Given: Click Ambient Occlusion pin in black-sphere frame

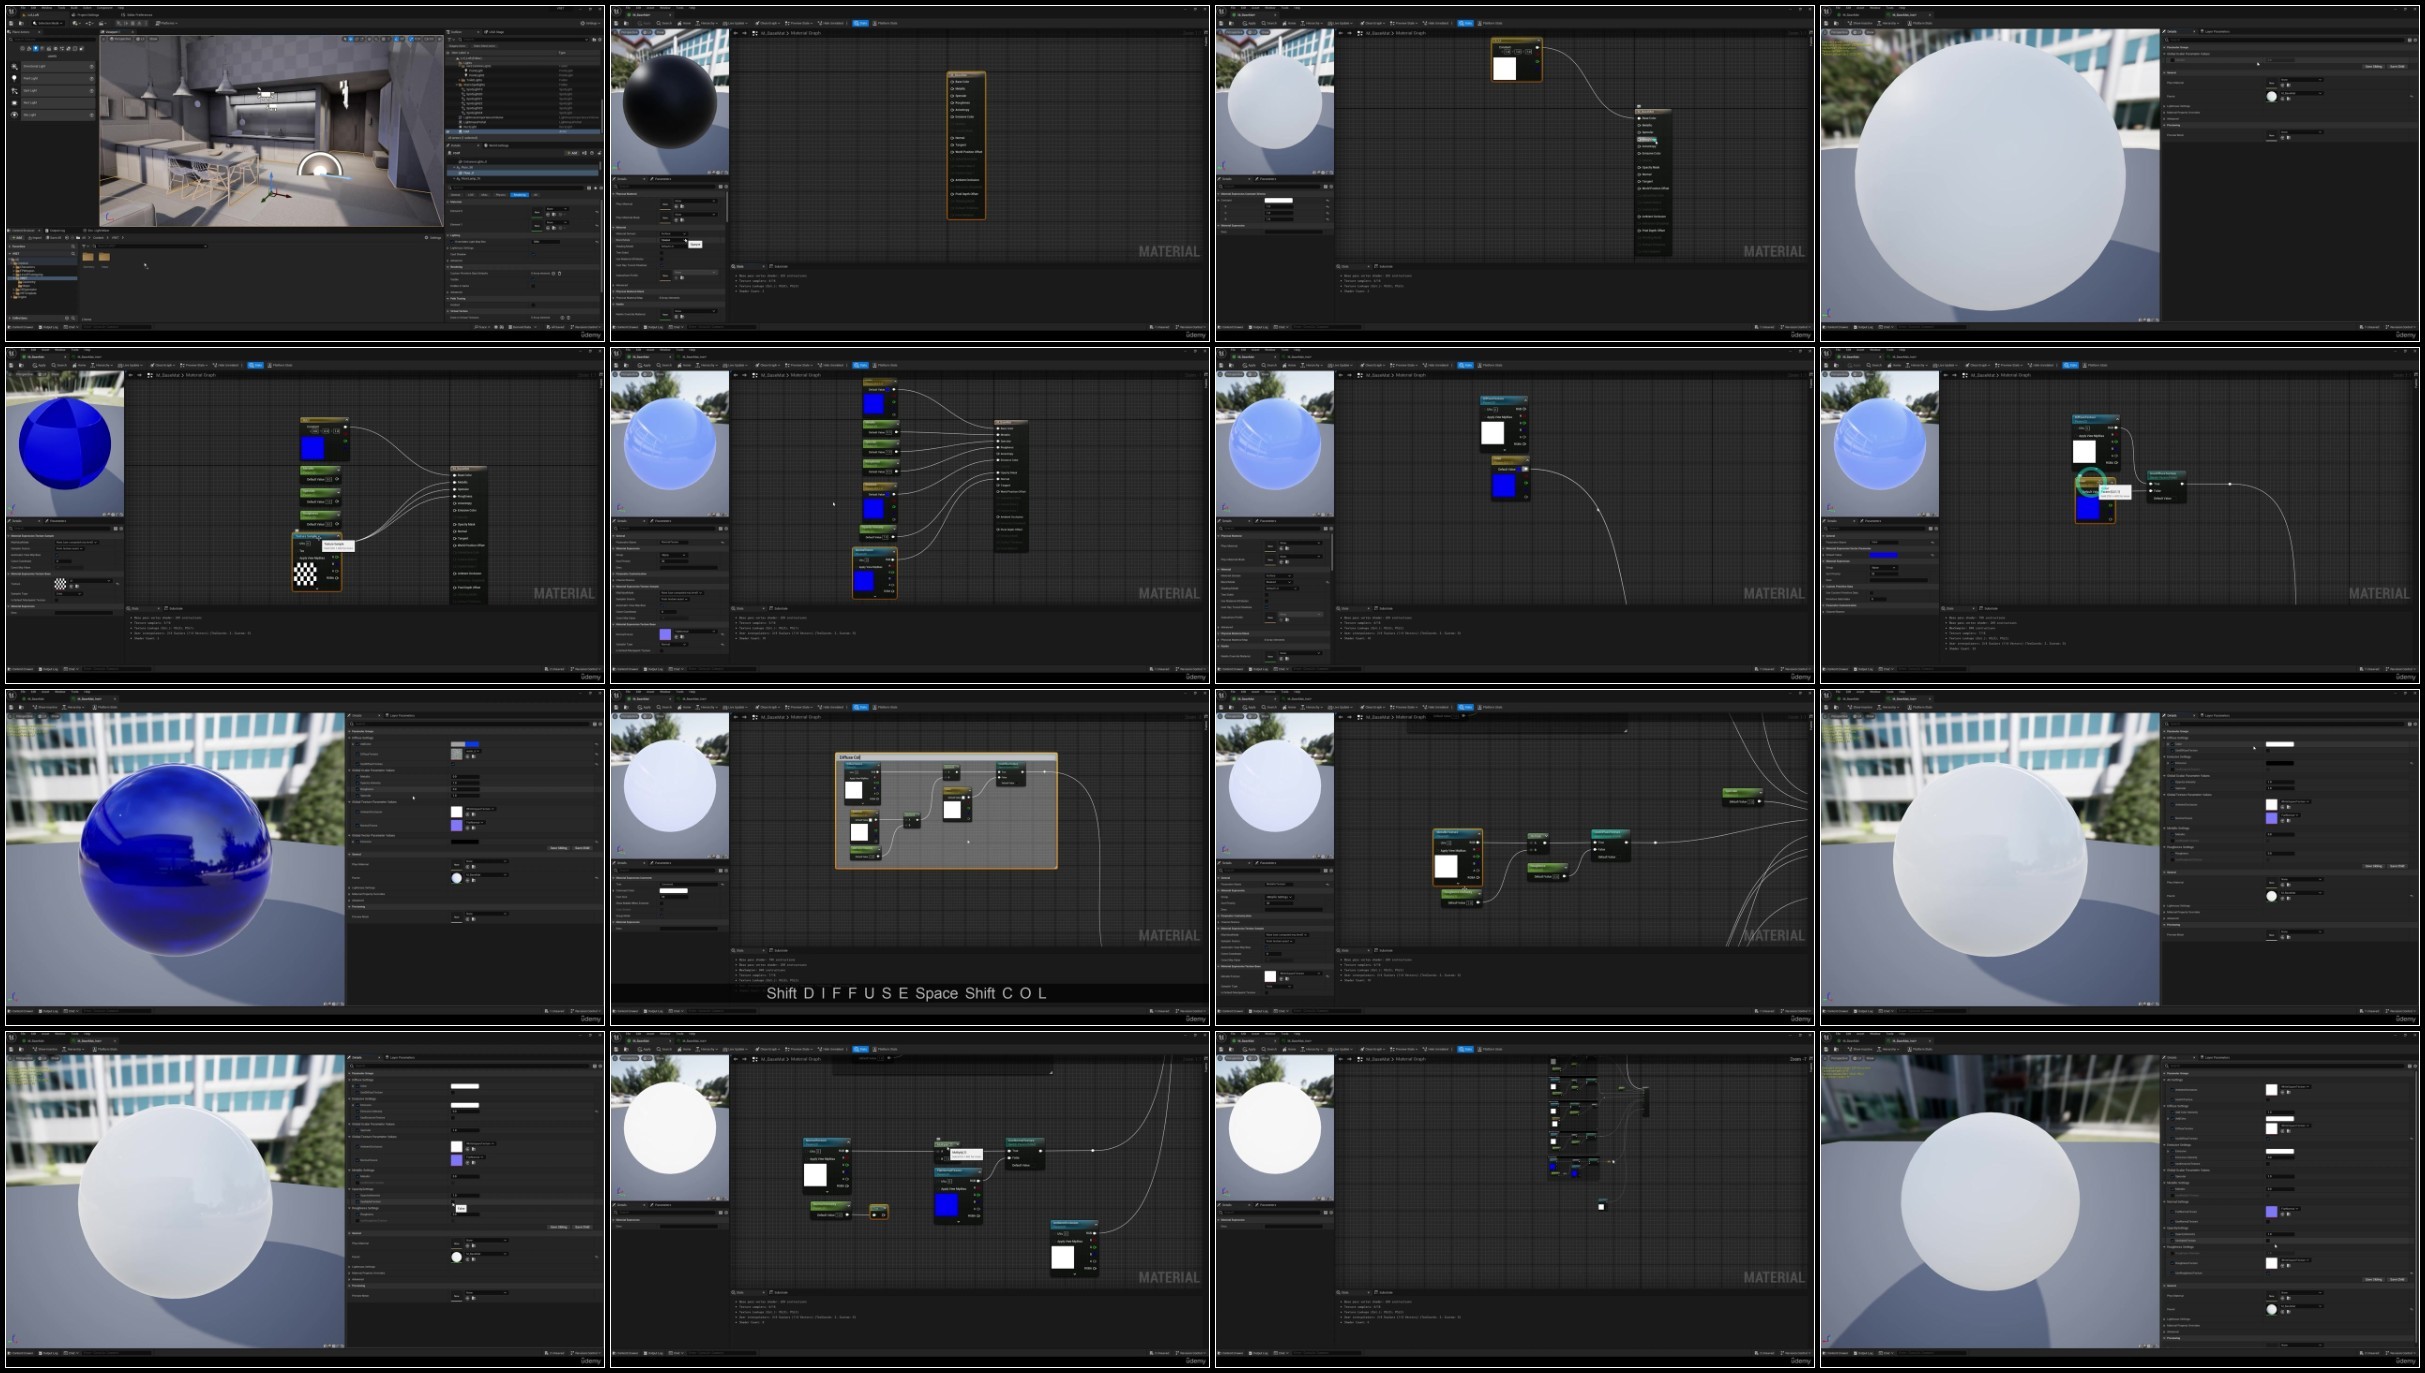Looking at the screenshot, I should point(952,180).
